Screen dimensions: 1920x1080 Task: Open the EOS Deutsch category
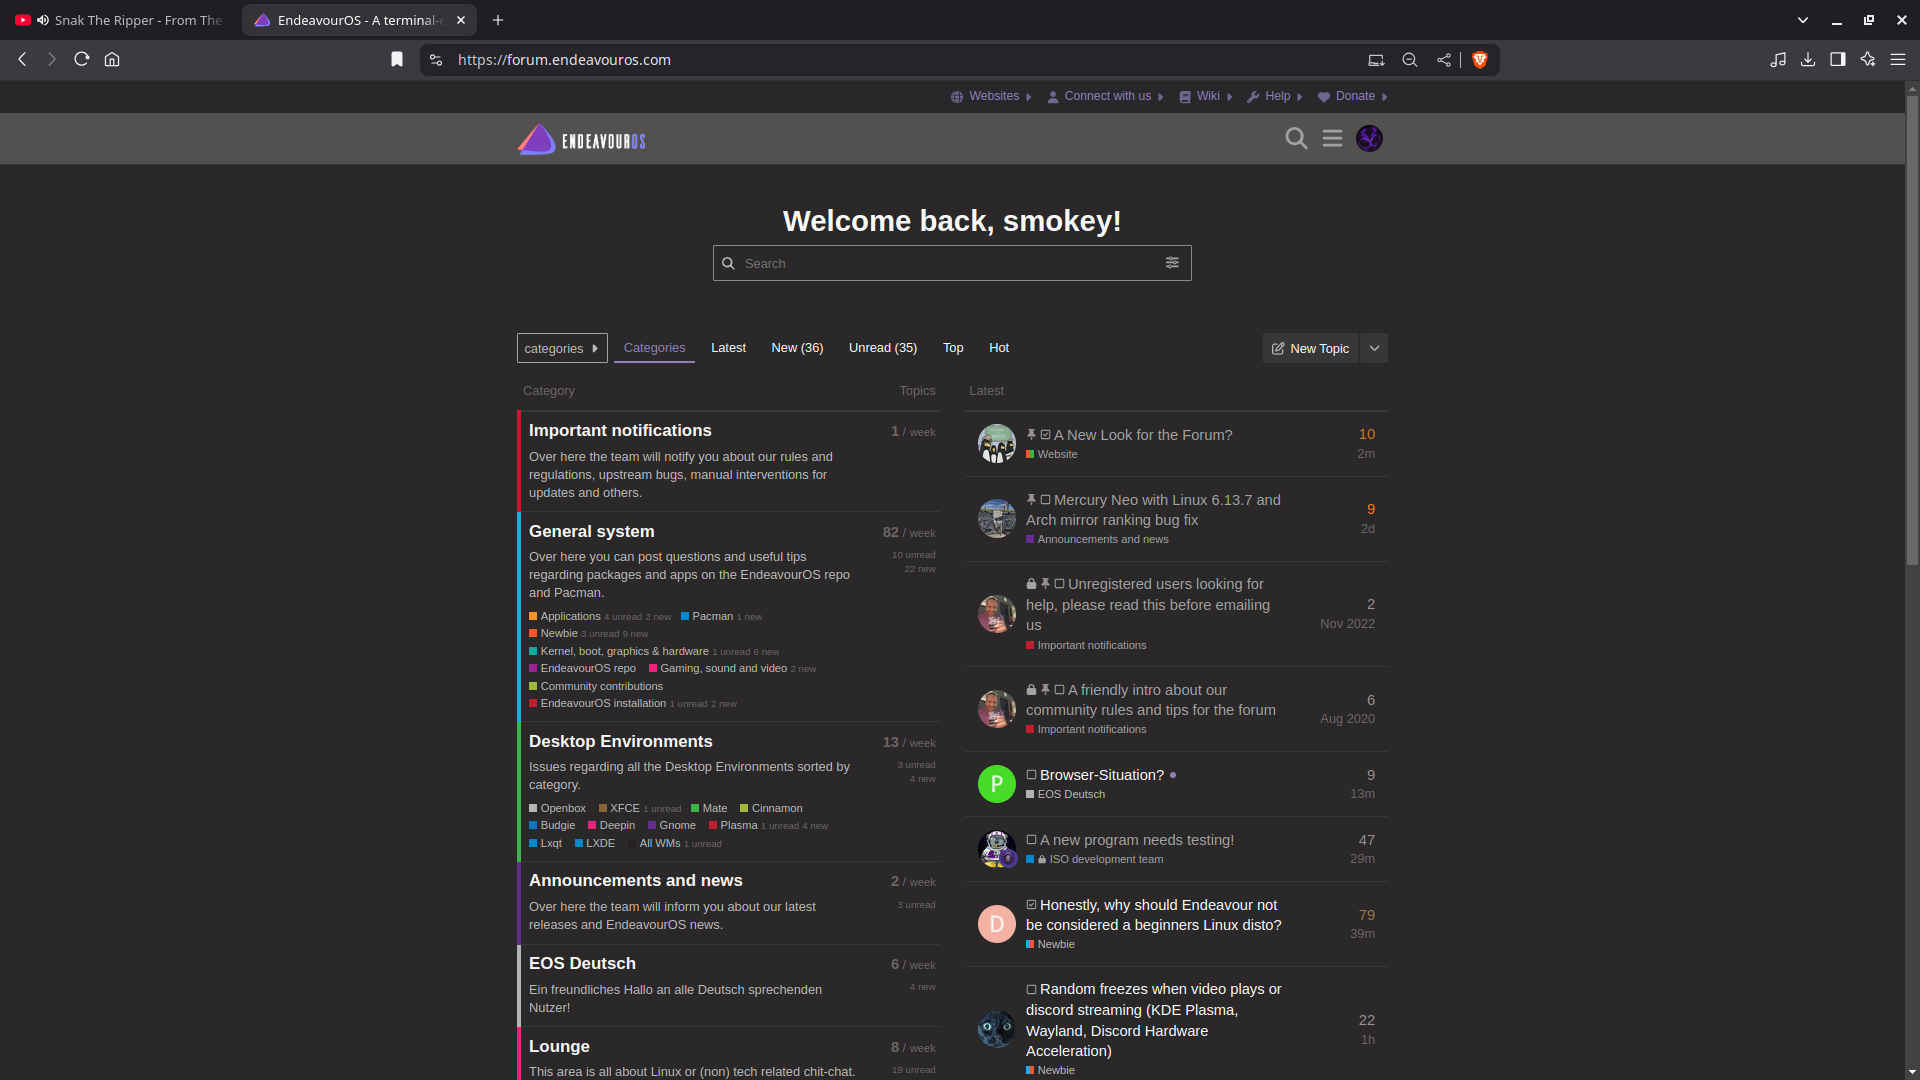(x=582, y=964)
